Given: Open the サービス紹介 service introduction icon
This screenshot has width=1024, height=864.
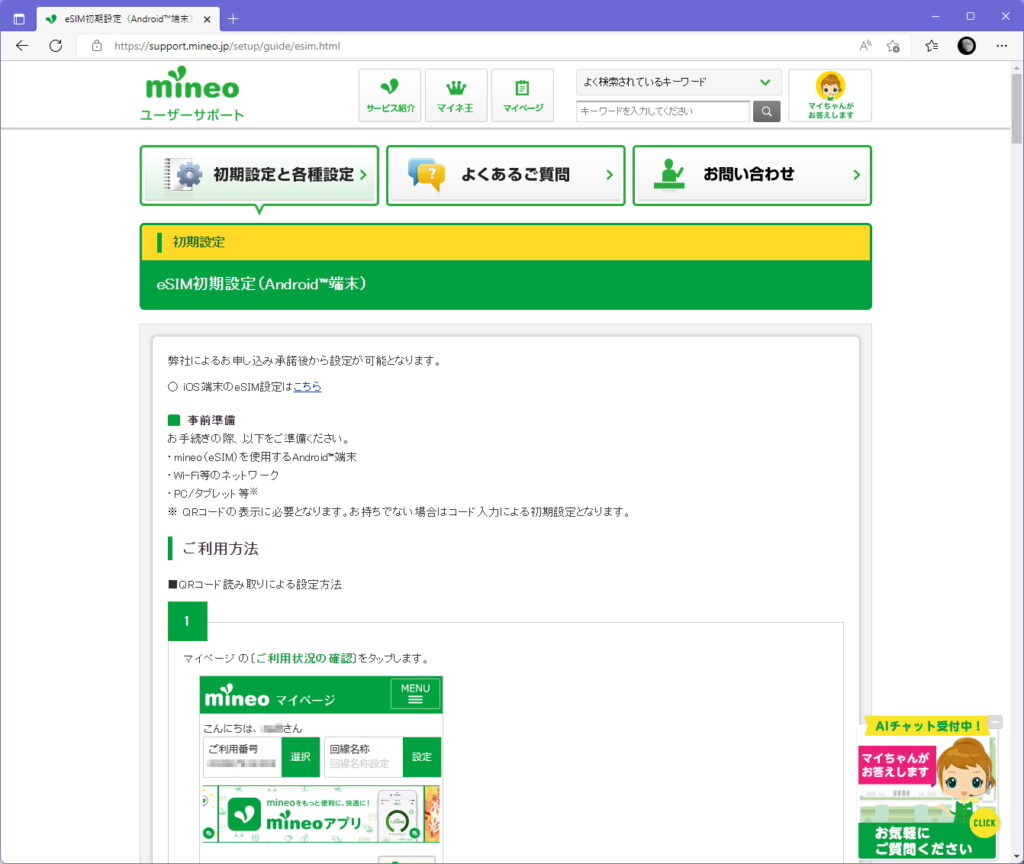Looking at the screenshot, I should coord(390,95).
